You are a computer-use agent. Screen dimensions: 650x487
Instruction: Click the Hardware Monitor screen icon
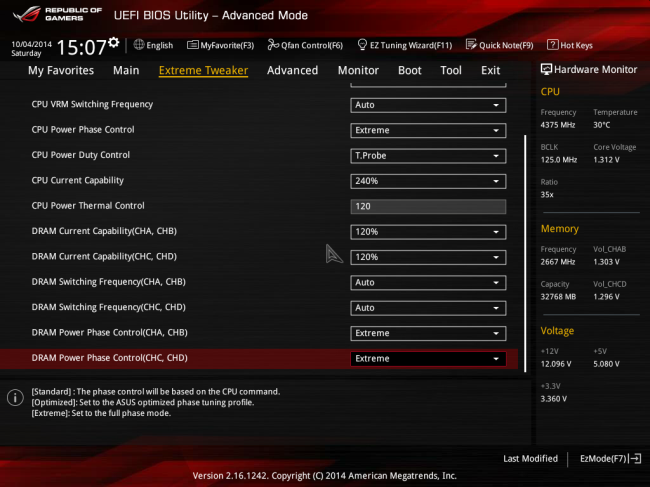pos(546,69)
